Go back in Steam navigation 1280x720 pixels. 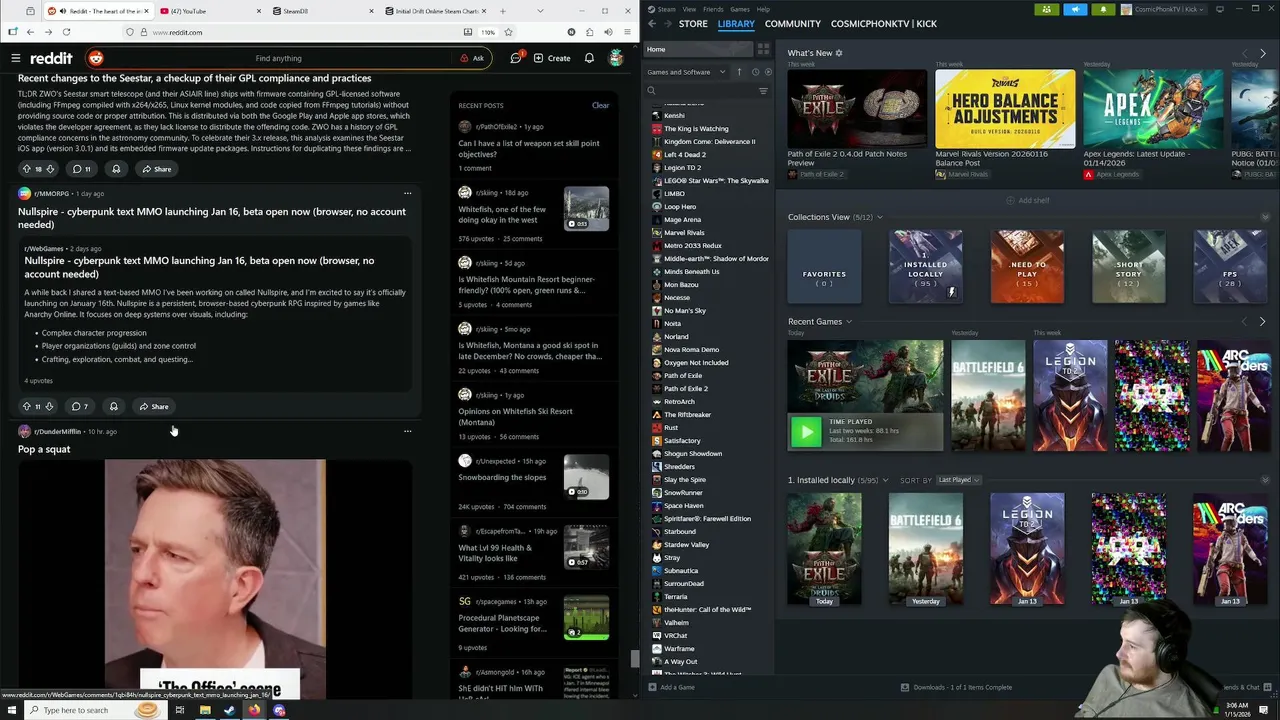point(652,24)
